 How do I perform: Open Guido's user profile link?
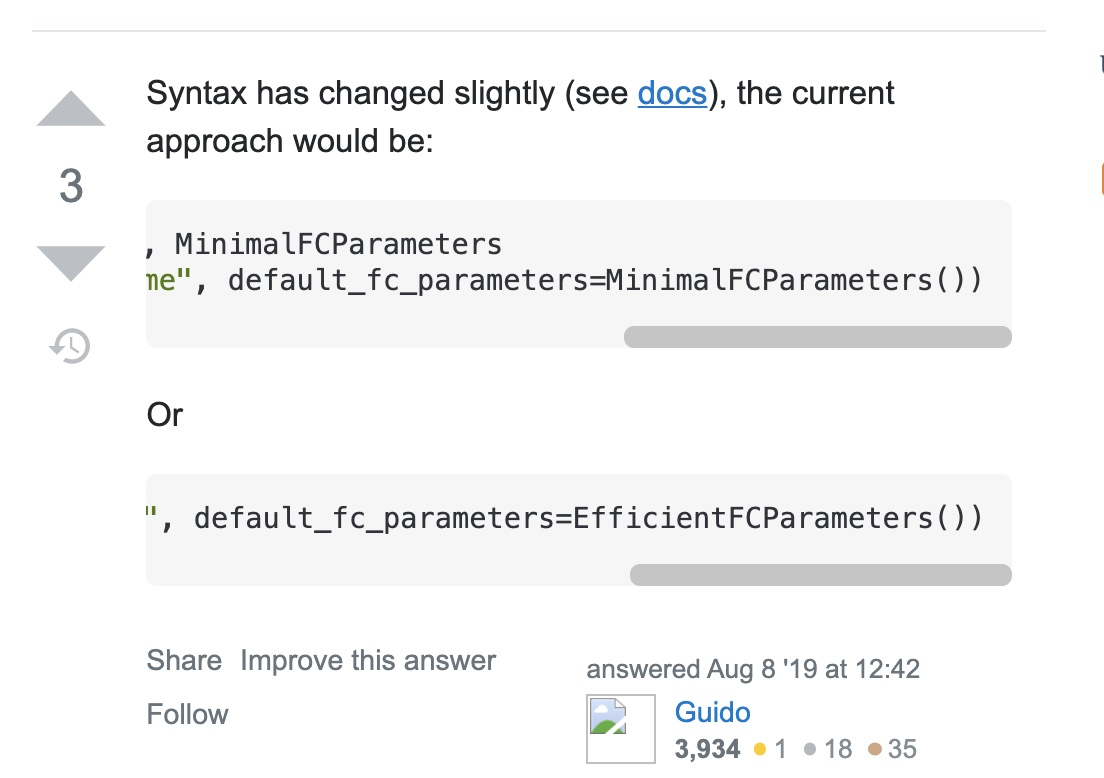pyautogui.click(x=712, y=712)
